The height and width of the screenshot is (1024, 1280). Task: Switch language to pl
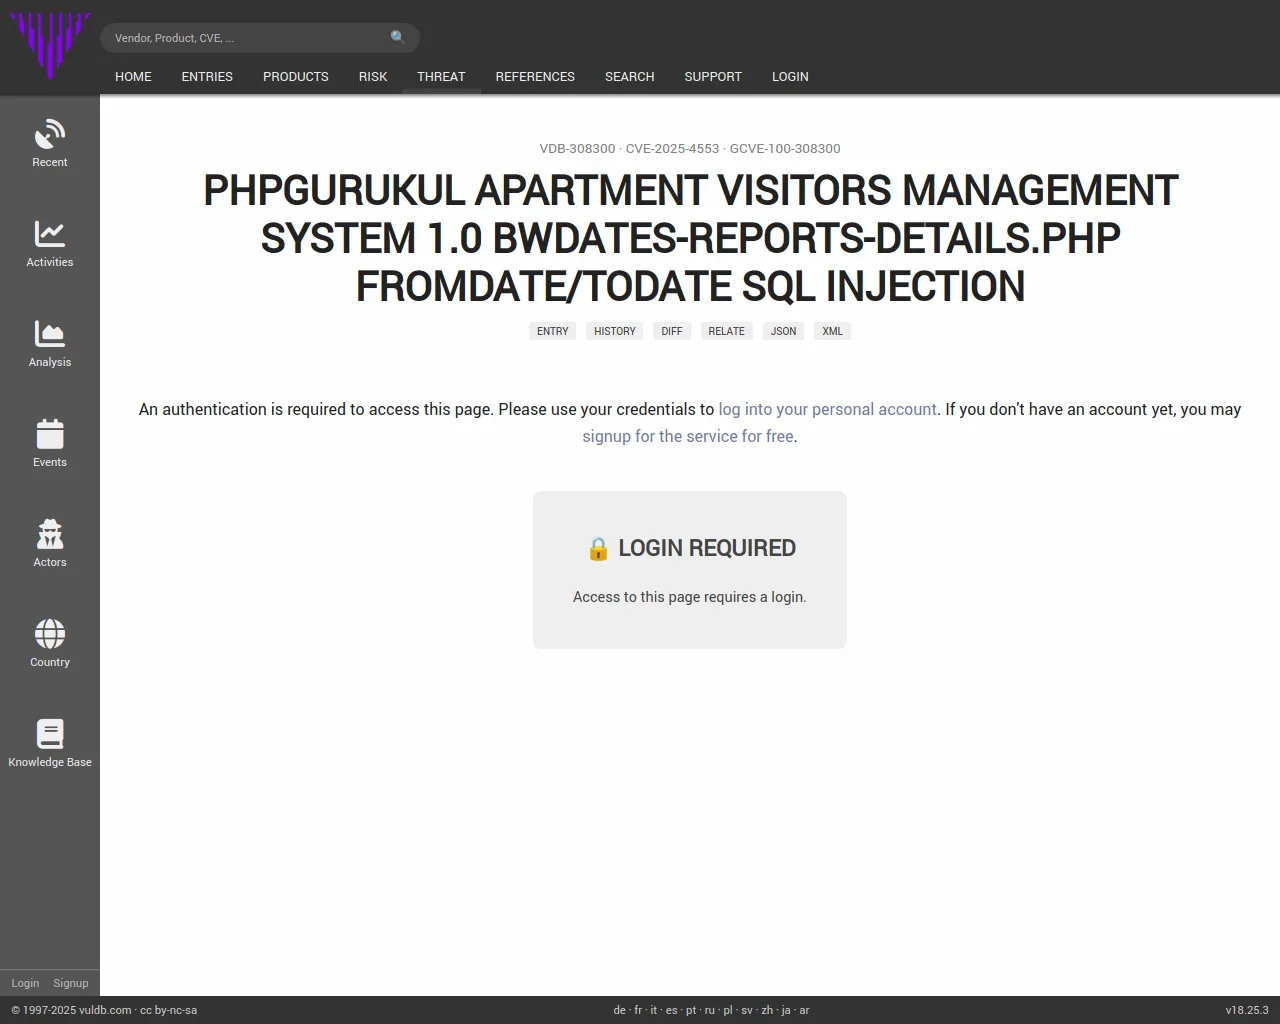pos(728,1010)
